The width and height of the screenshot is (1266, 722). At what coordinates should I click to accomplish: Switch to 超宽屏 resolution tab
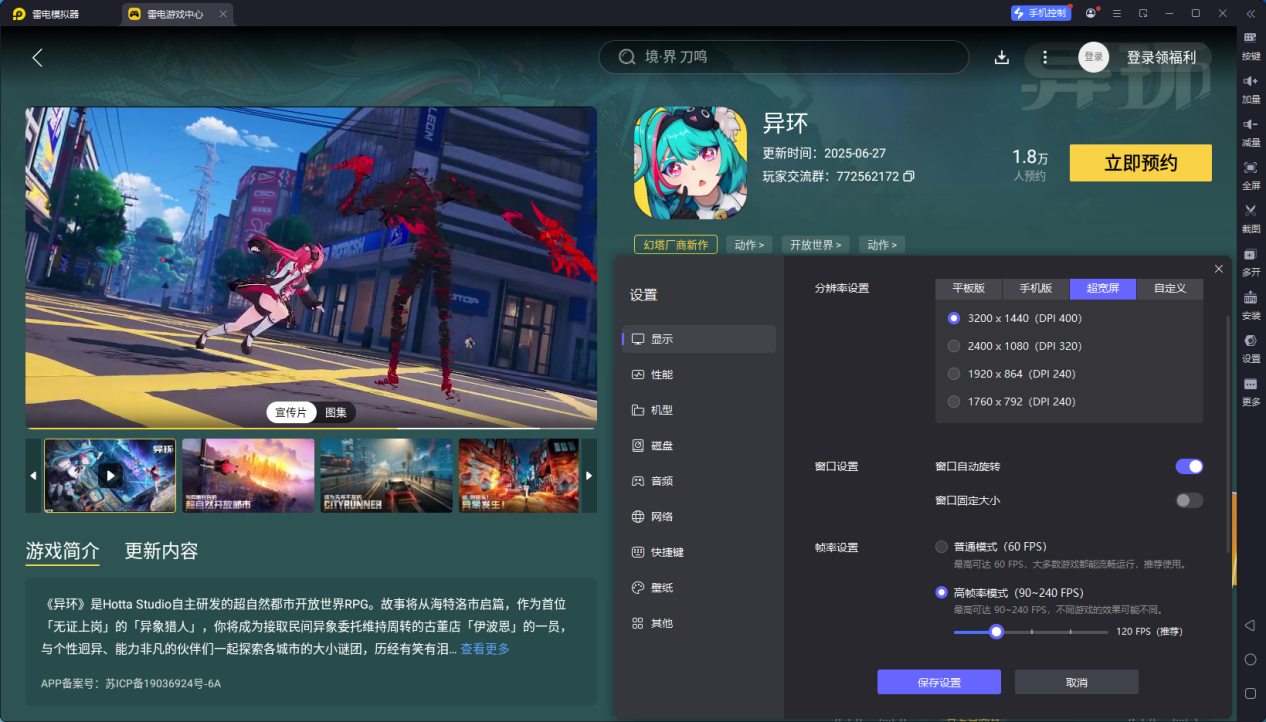pyautogui.click(x=1103, y=288)
